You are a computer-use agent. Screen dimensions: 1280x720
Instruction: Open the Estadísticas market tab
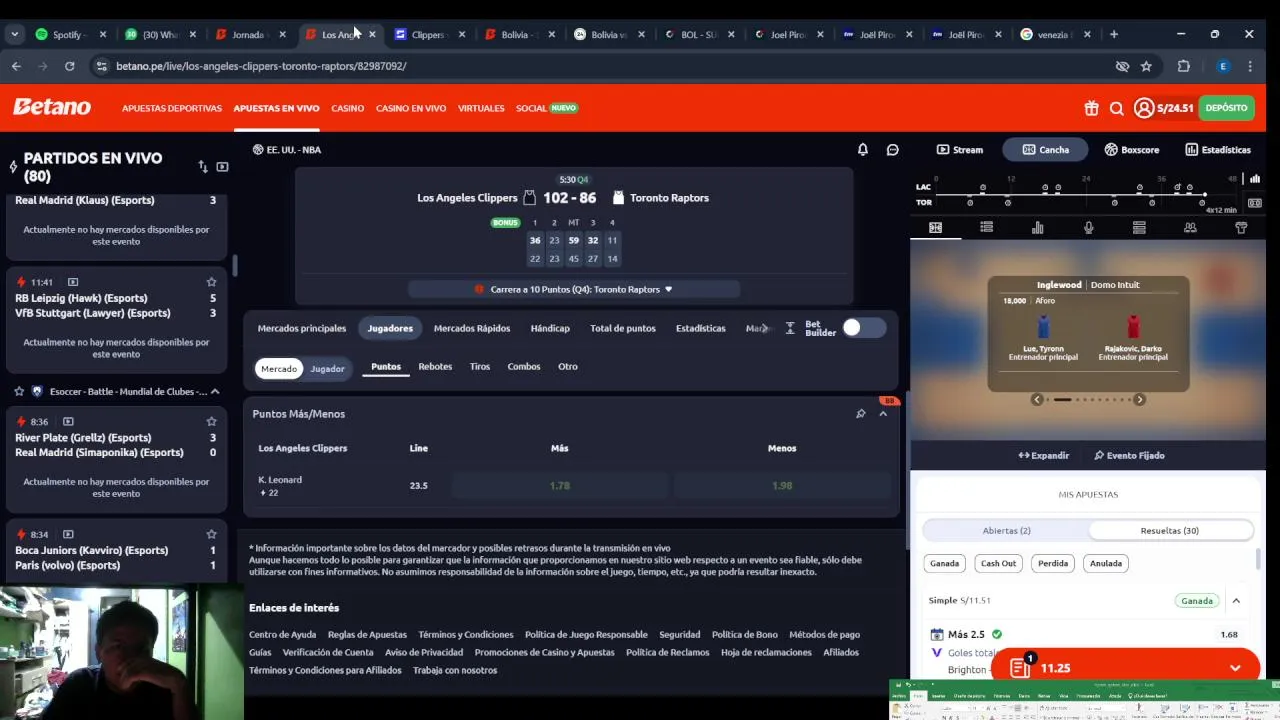click(x=701, y=329)
